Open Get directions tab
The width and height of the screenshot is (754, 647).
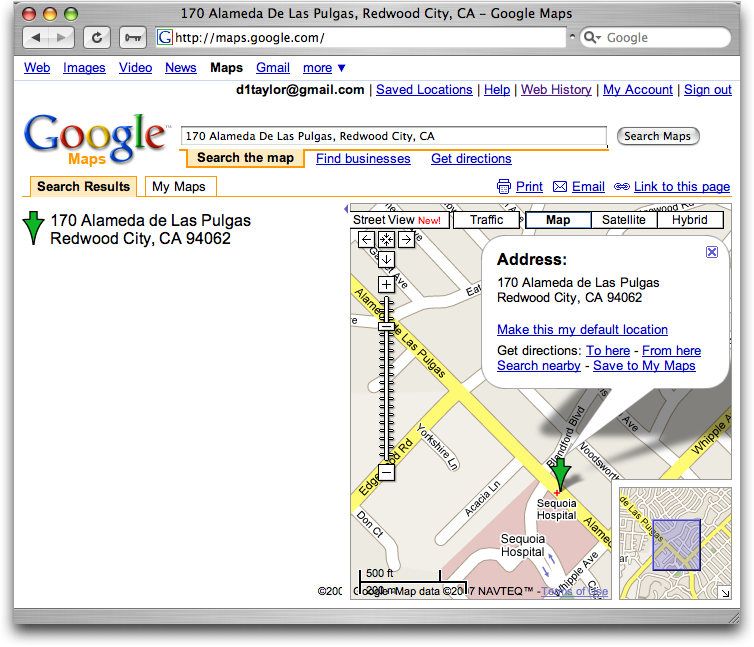click(x=471, y=159)
